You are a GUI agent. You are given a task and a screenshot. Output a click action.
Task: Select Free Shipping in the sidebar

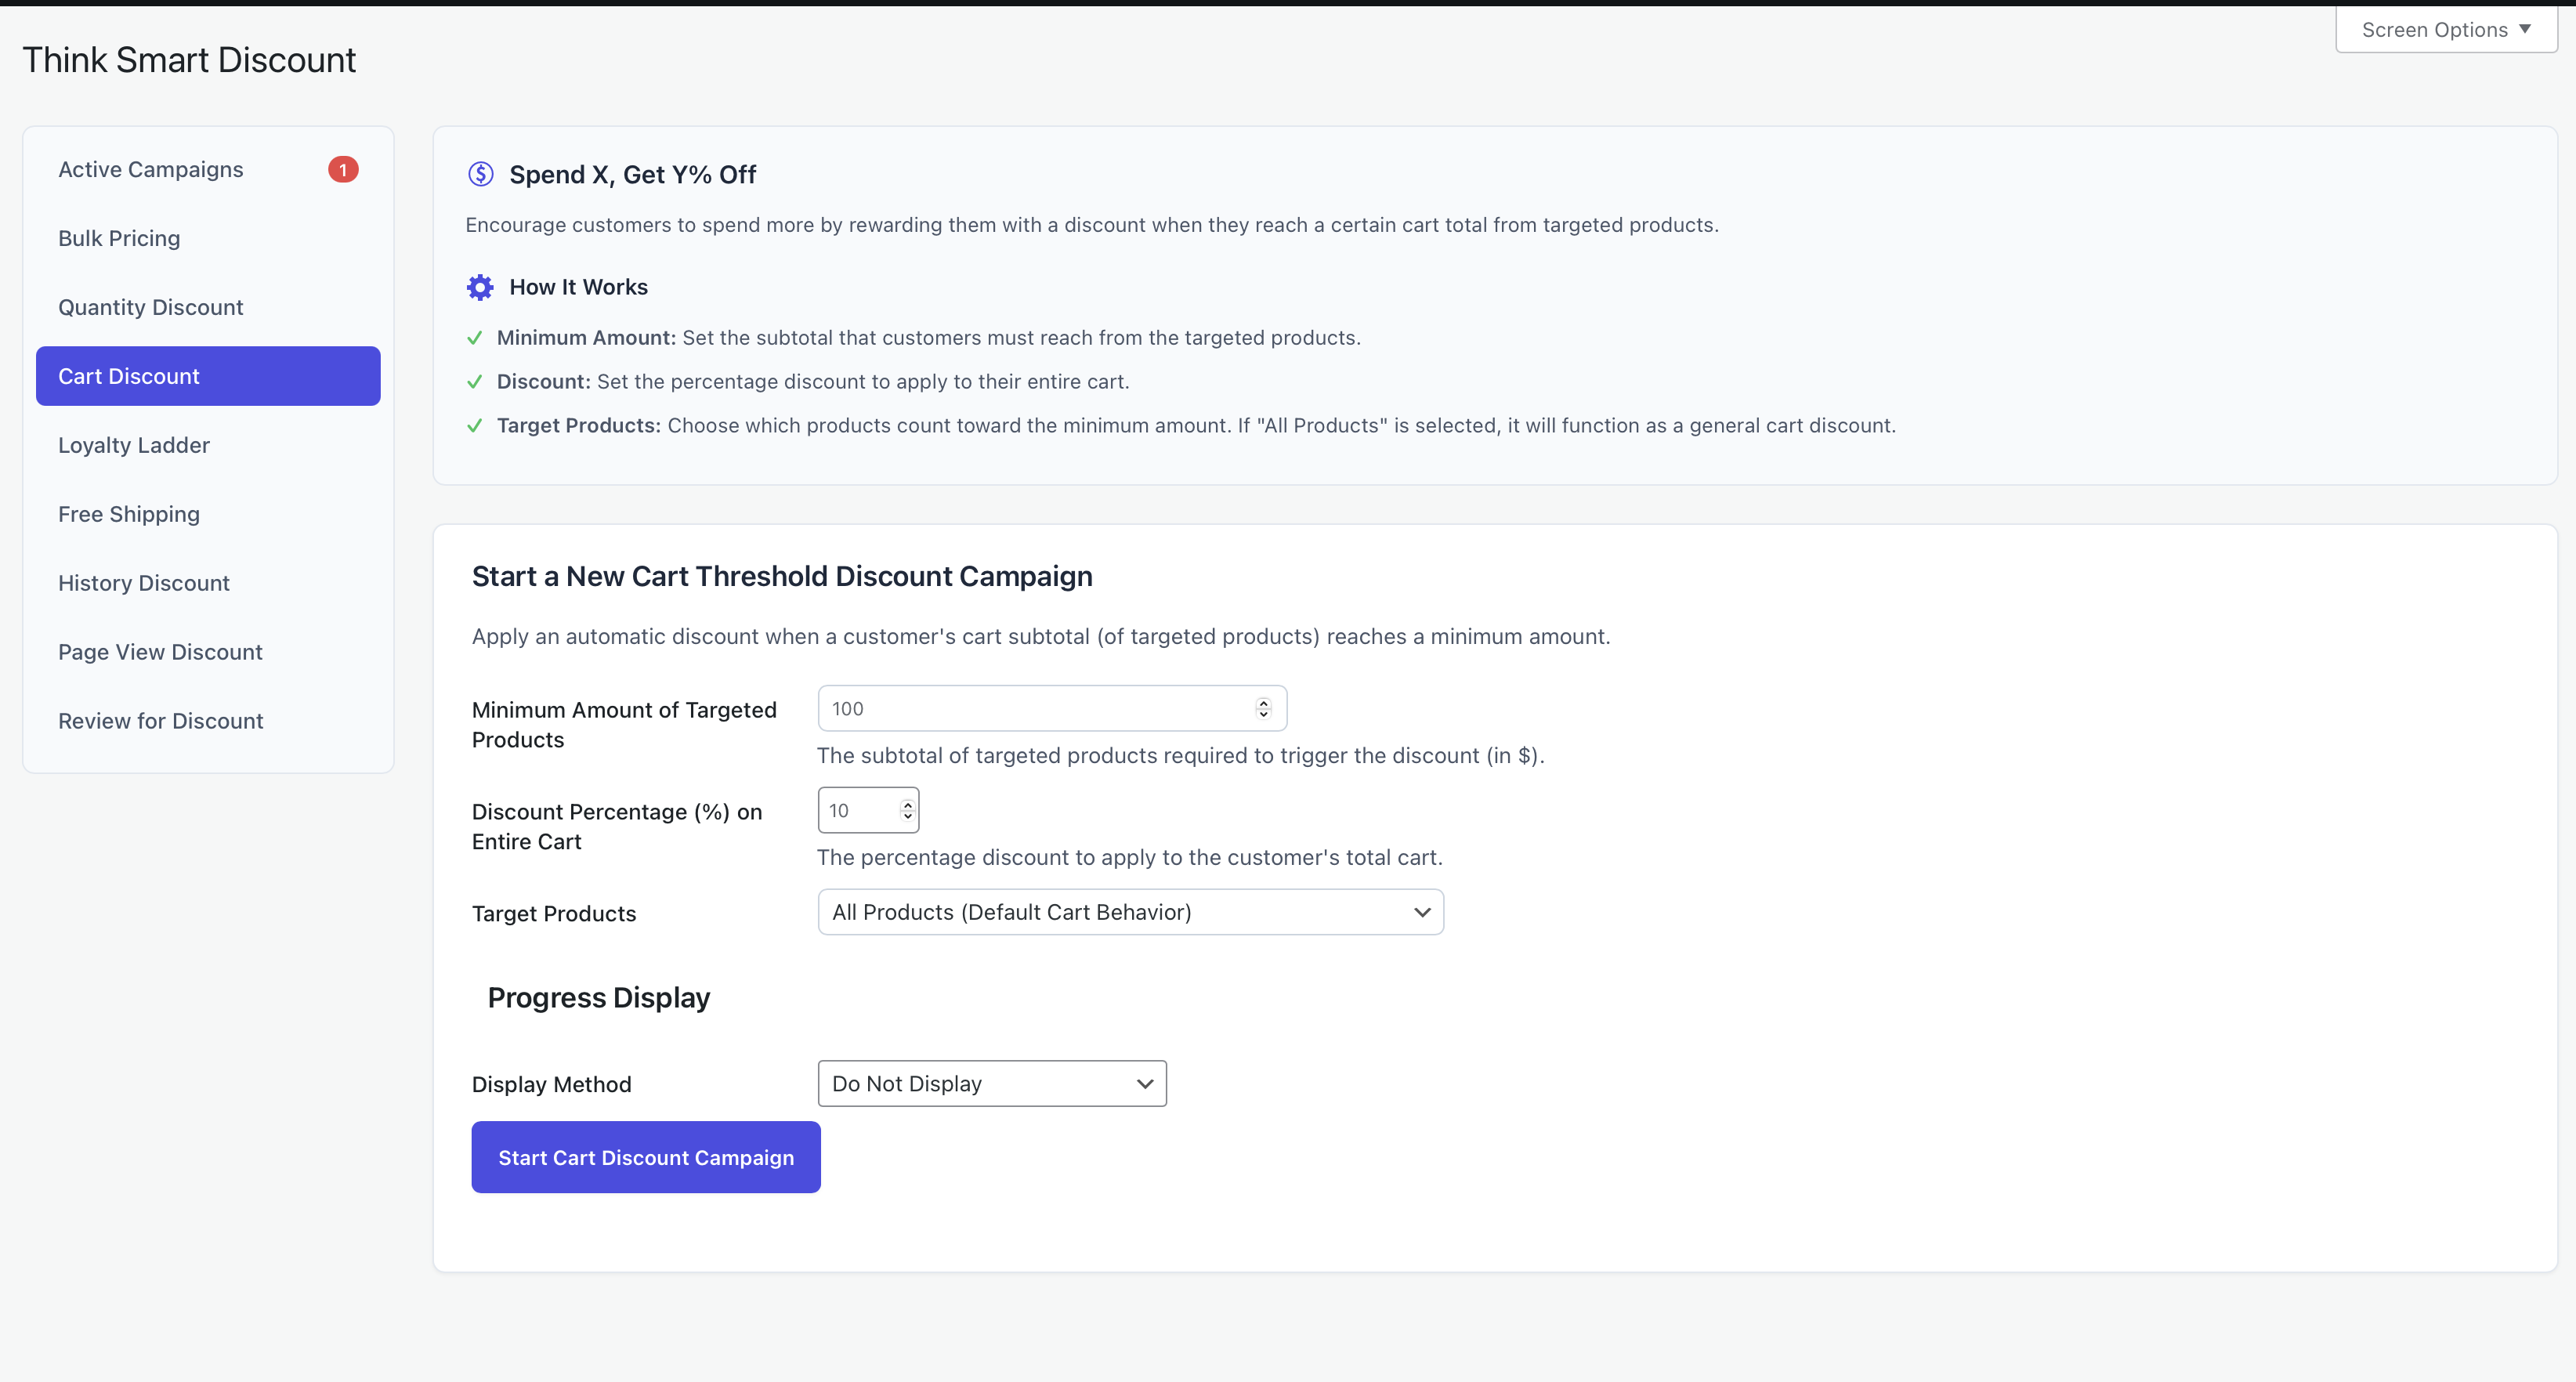click(x=129, y=514)
